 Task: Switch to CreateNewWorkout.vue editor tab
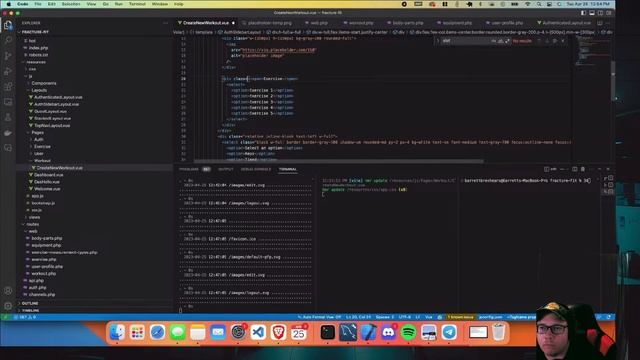tap(206, 23)
